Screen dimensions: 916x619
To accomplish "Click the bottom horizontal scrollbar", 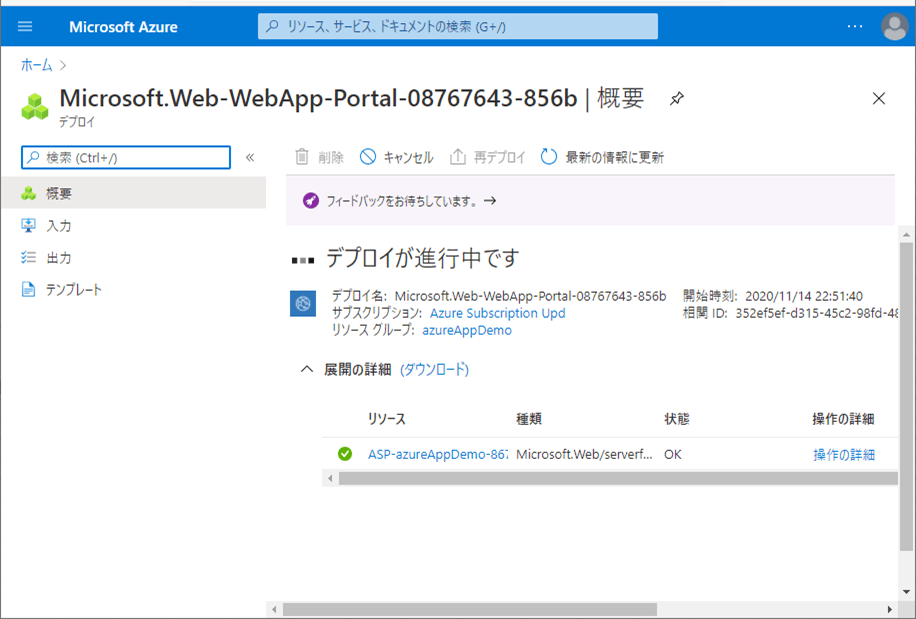I will (470, 609).
